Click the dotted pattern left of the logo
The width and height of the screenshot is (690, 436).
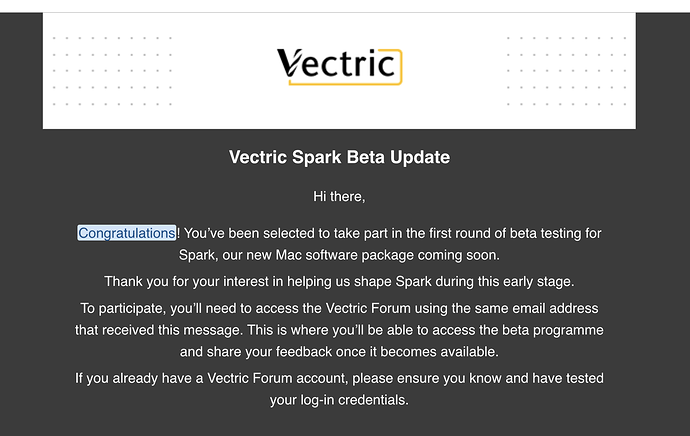pos(112,71)
